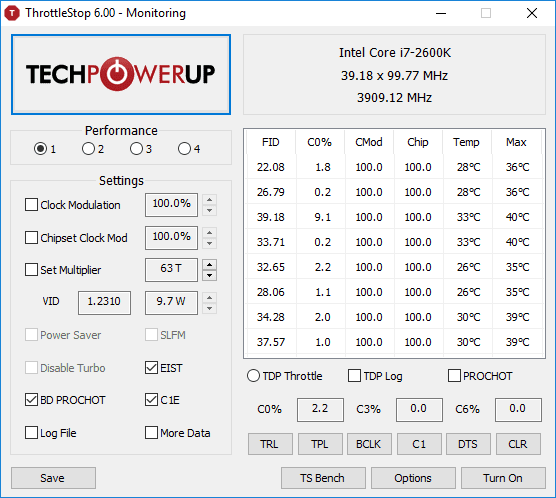556x498 pixels.
Task: Enable the More Data checkbox
Action: 151,433
